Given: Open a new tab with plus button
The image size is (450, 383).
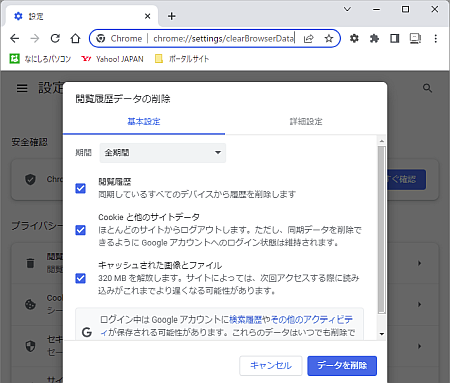Looking at the screenshot, I should pos(172,16).
